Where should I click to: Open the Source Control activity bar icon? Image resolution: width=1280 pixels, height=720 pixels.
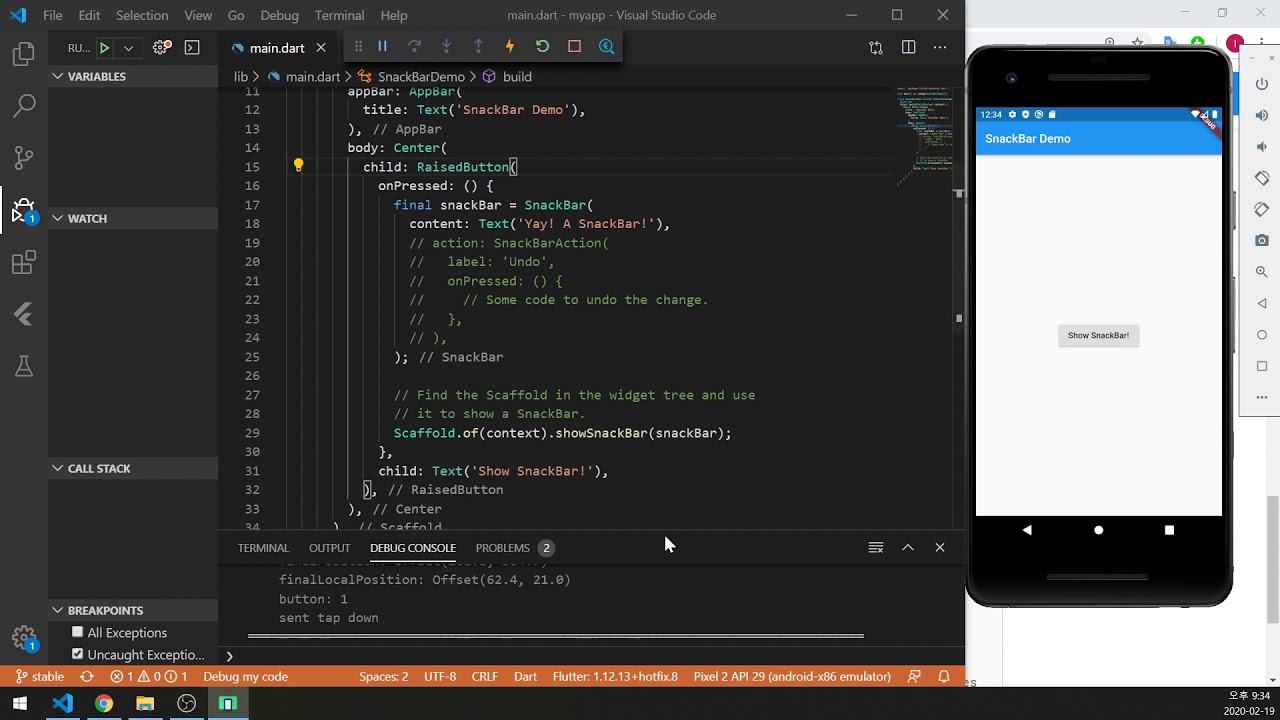(24, 157)
